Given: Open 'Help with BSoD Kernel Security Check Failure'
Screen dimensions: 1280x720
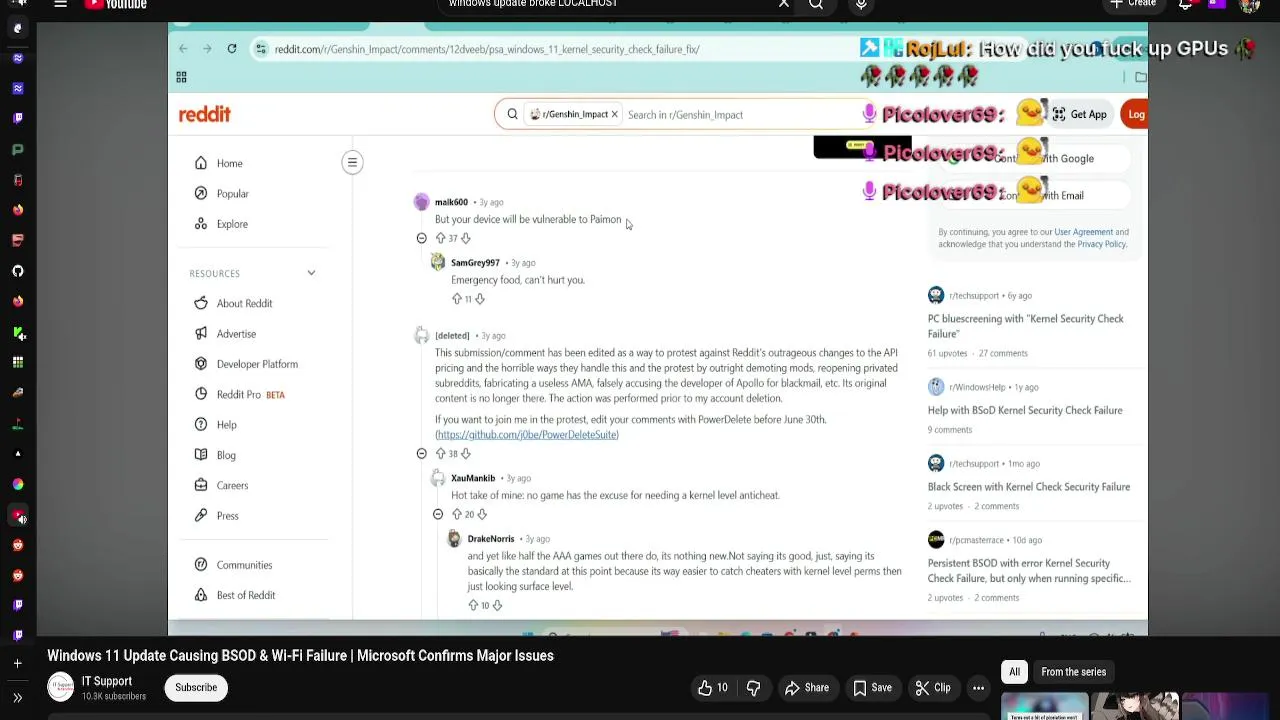Looking at the screenshot, I should click(1025, 410).
